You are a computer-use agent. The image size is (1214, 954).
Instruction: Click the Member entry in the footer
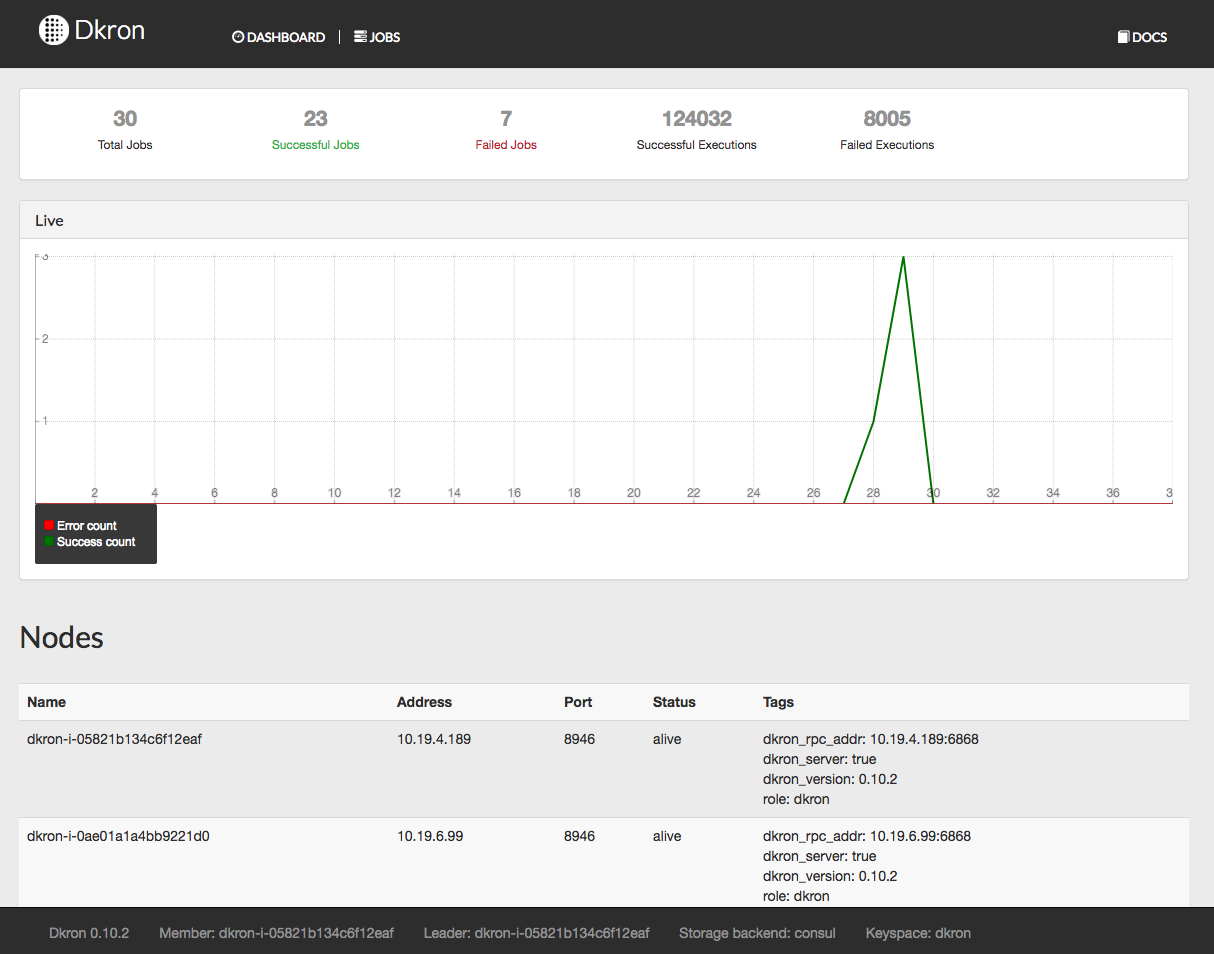click(x=276, y=933)
